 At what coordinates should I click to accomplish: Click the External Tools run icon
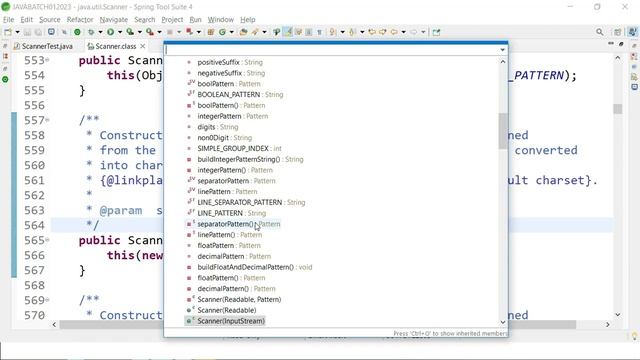coord(150,32)
